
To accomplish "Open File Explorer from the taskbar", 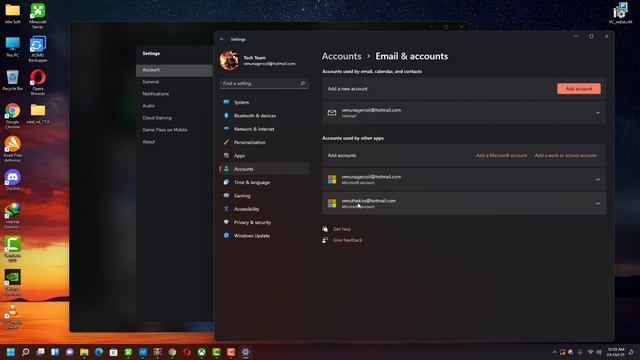I will click(84, 352).
